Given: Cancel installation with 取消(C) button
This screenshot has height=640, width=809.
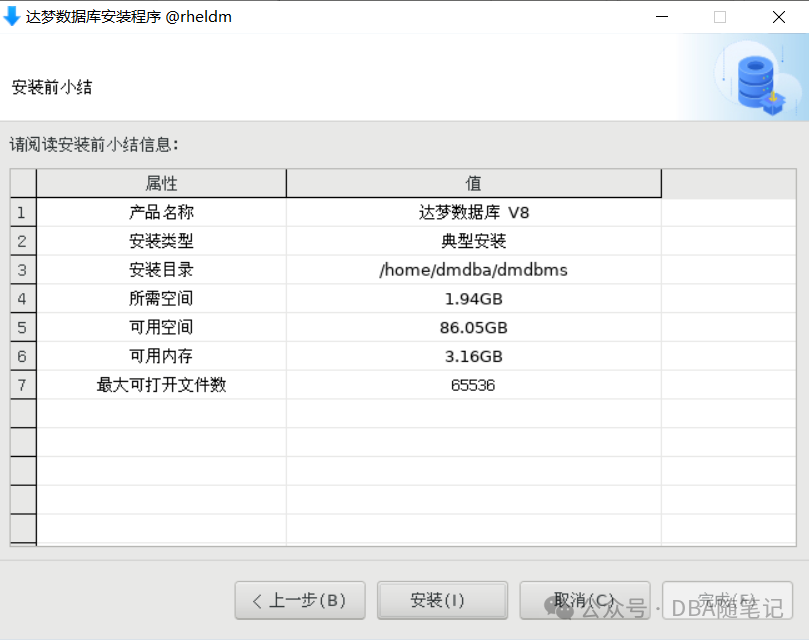Looking at the screenshot, I should 585,600.
